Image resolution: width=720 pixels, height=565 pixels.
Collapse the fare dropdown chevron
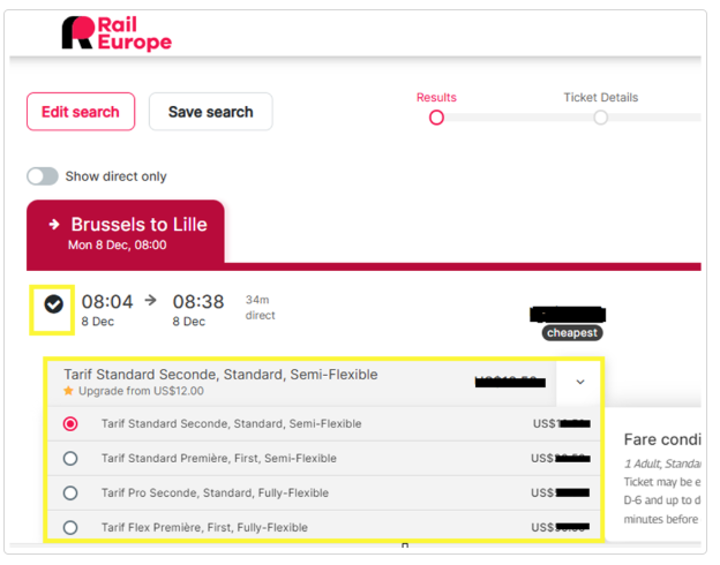click(580, 382)
